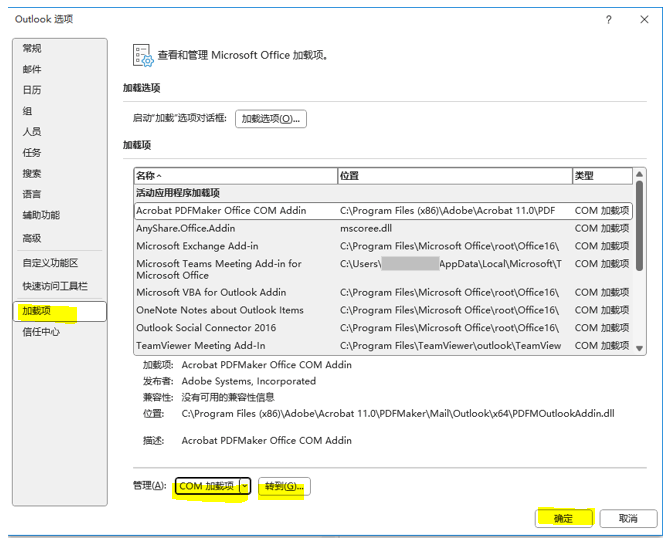This screenshot has width=666, height=545.
Task: Open the 常规 category
Action: coord(59,48)
